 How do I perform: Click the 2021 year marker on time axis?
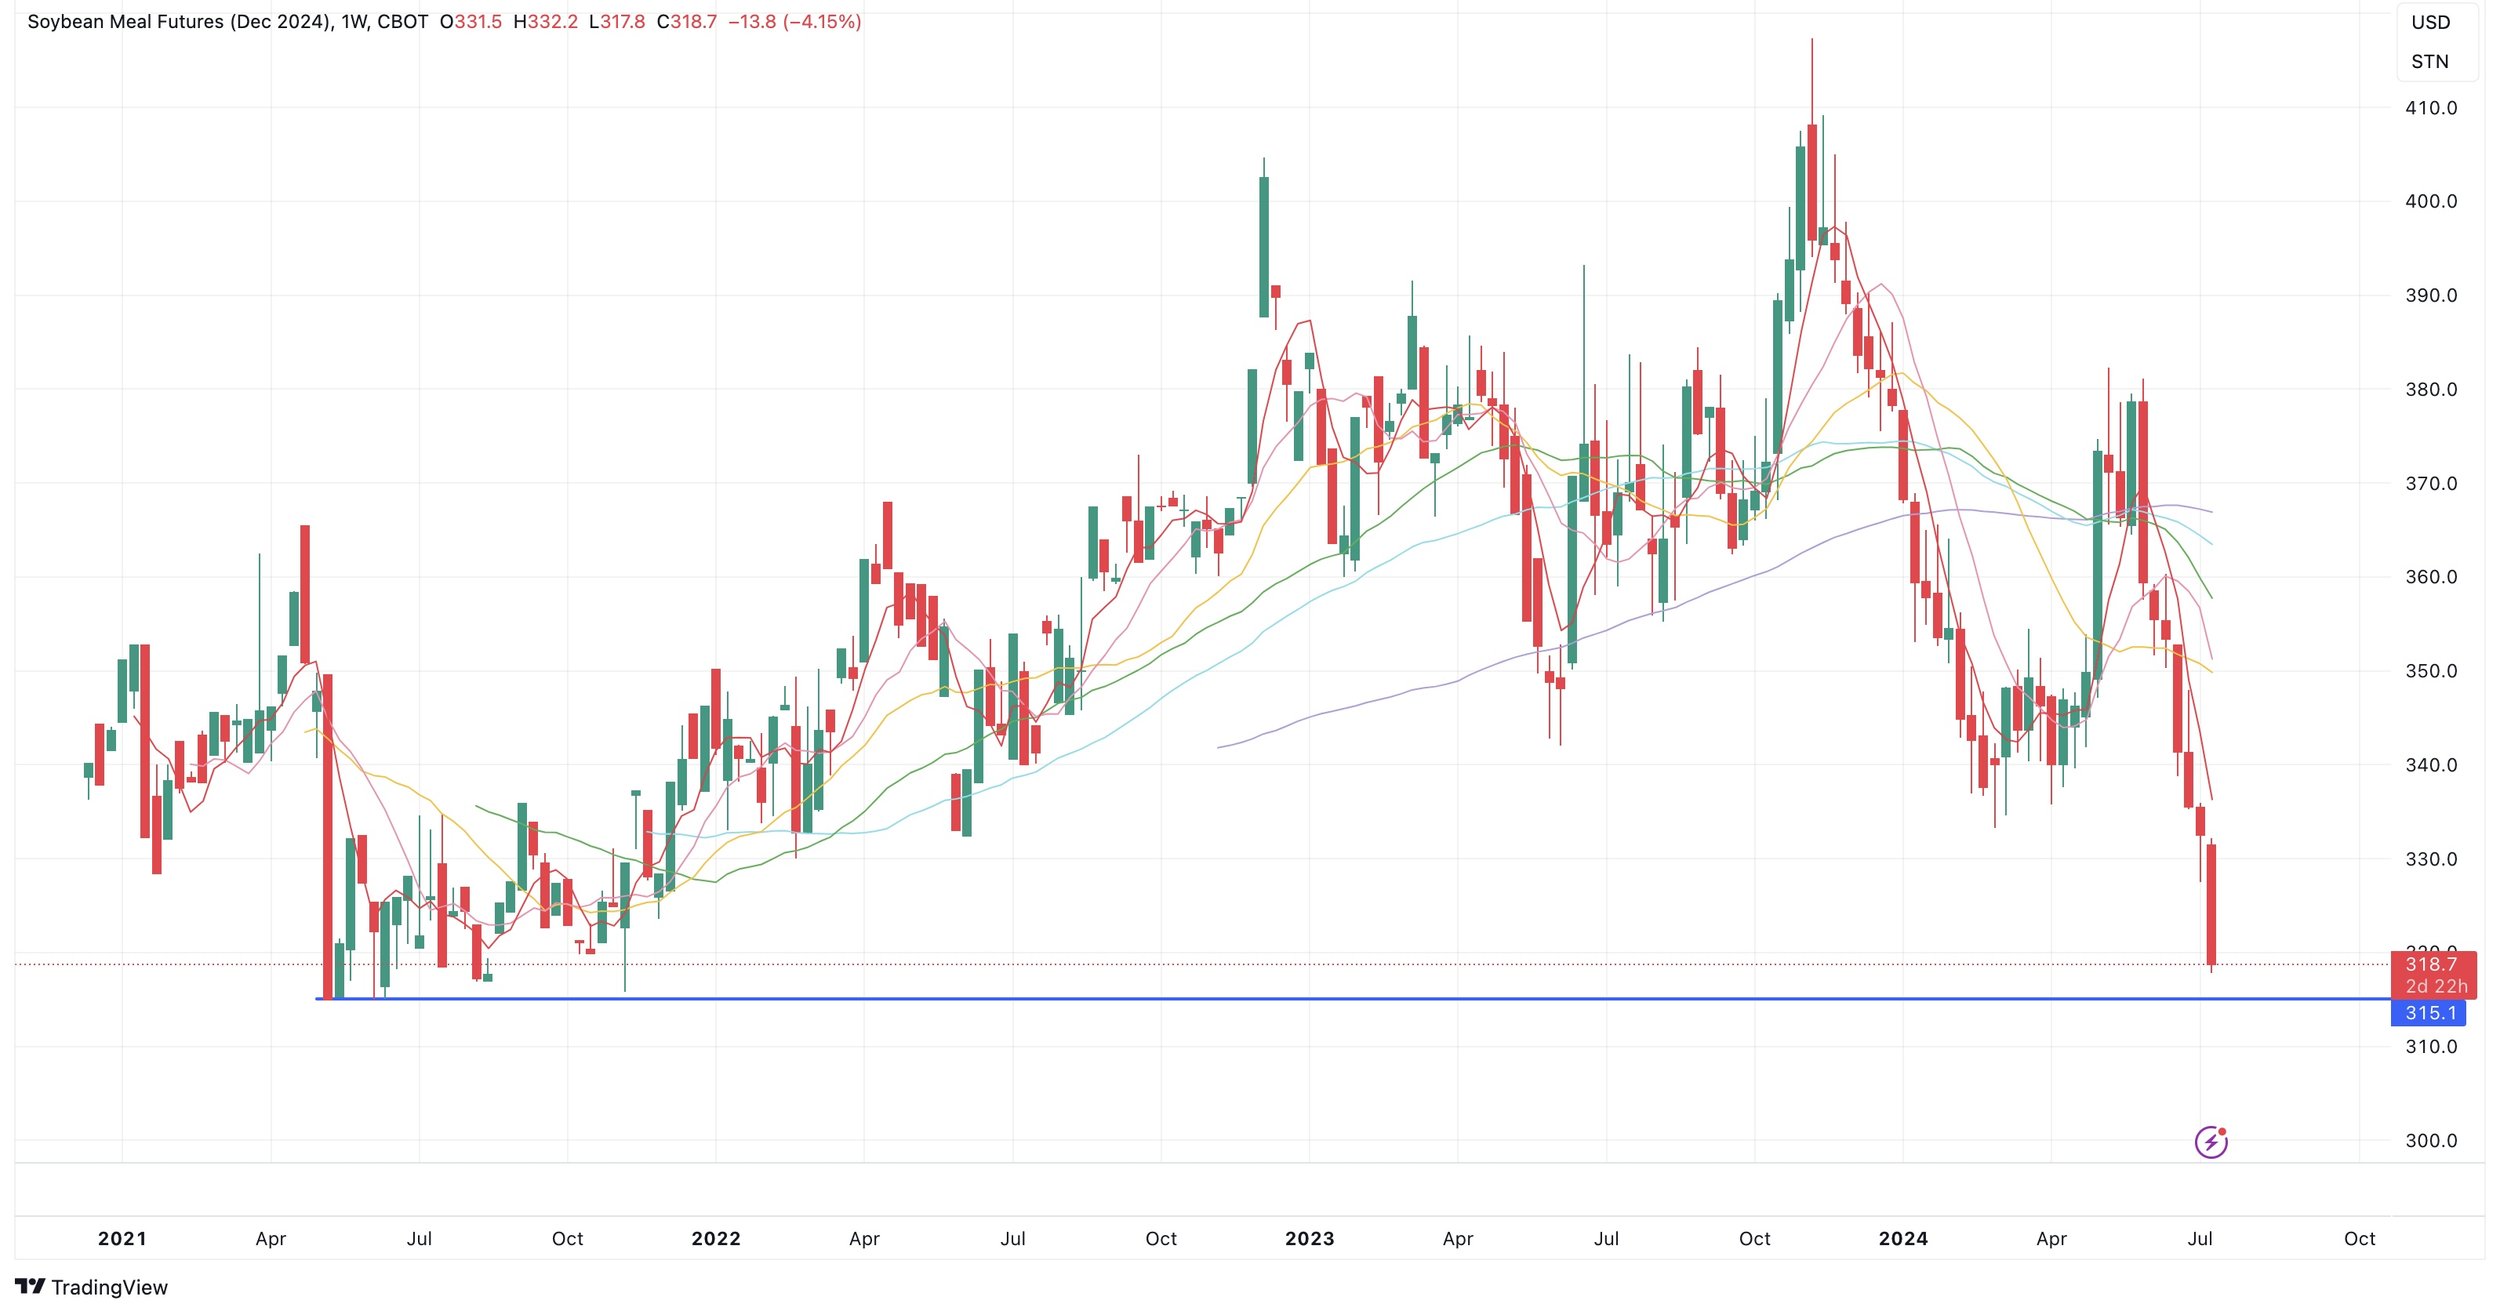pos(122,1239)
